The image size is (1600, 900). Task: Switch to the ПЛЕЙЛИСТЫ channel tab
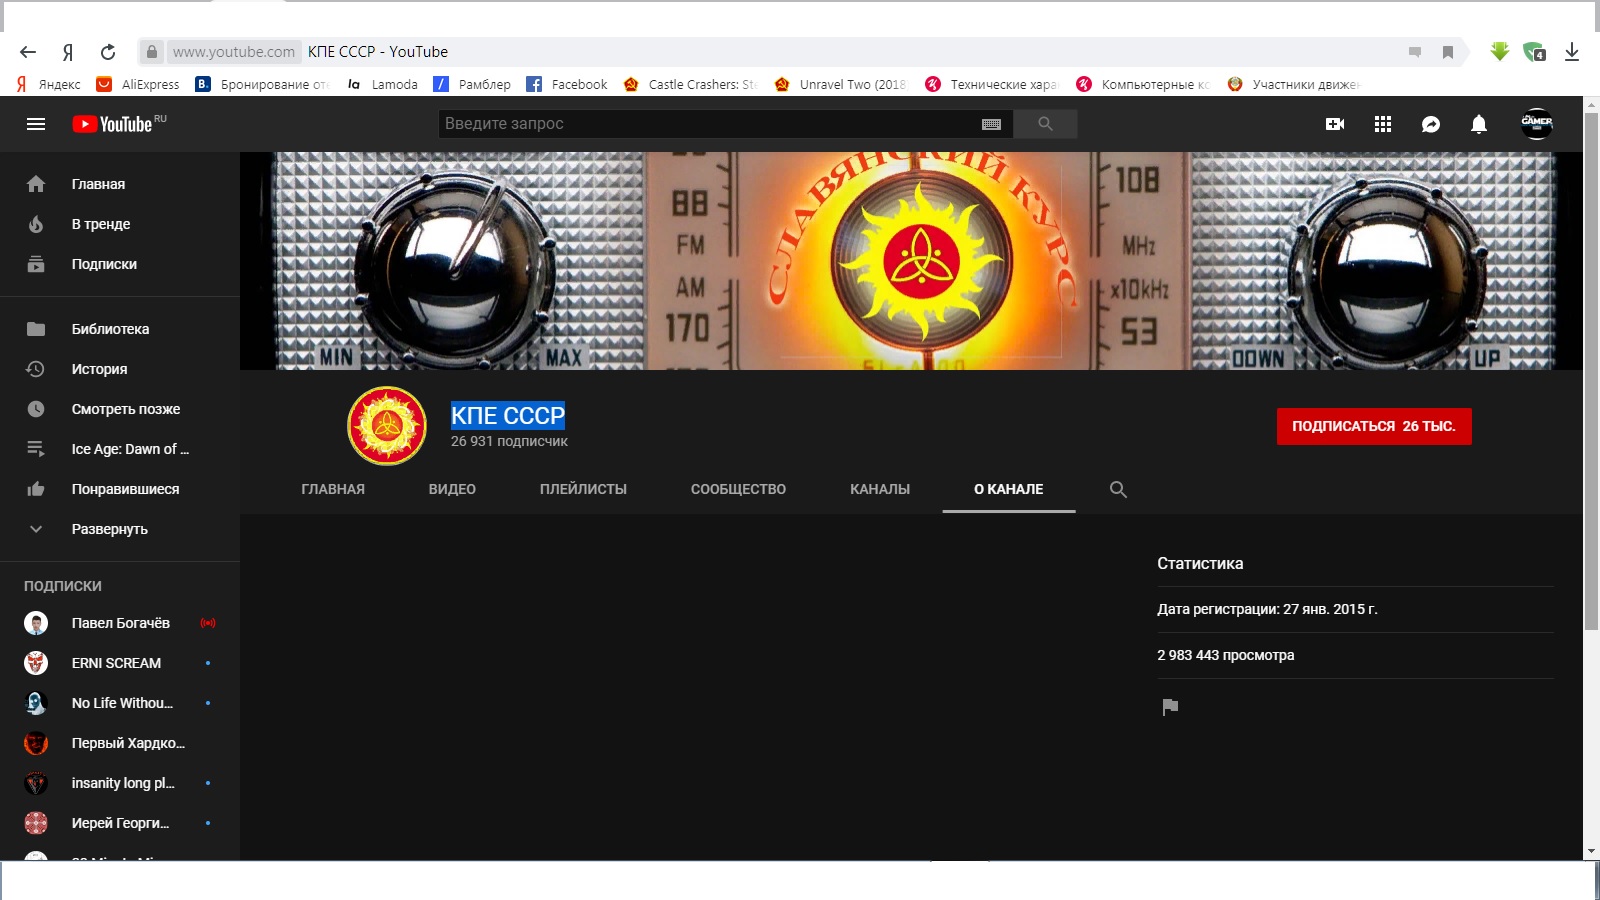(583, 489)
